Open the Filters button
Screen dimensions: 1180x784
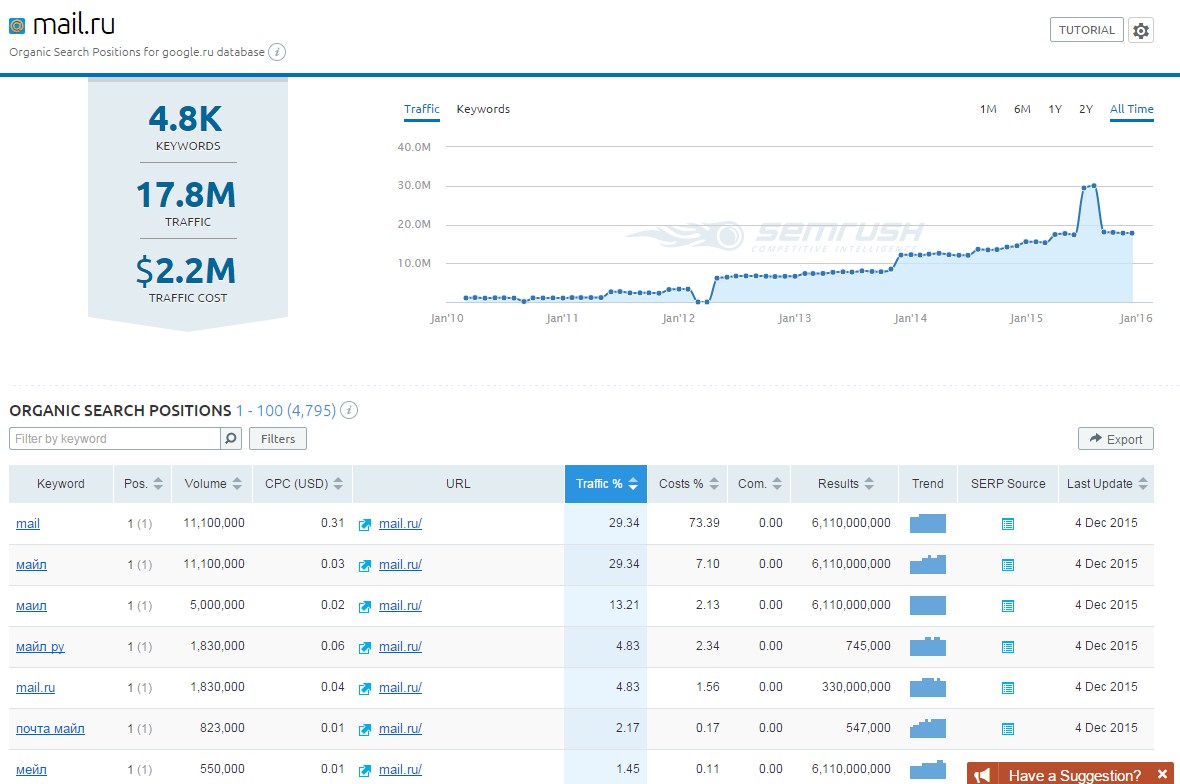point(278,439)
